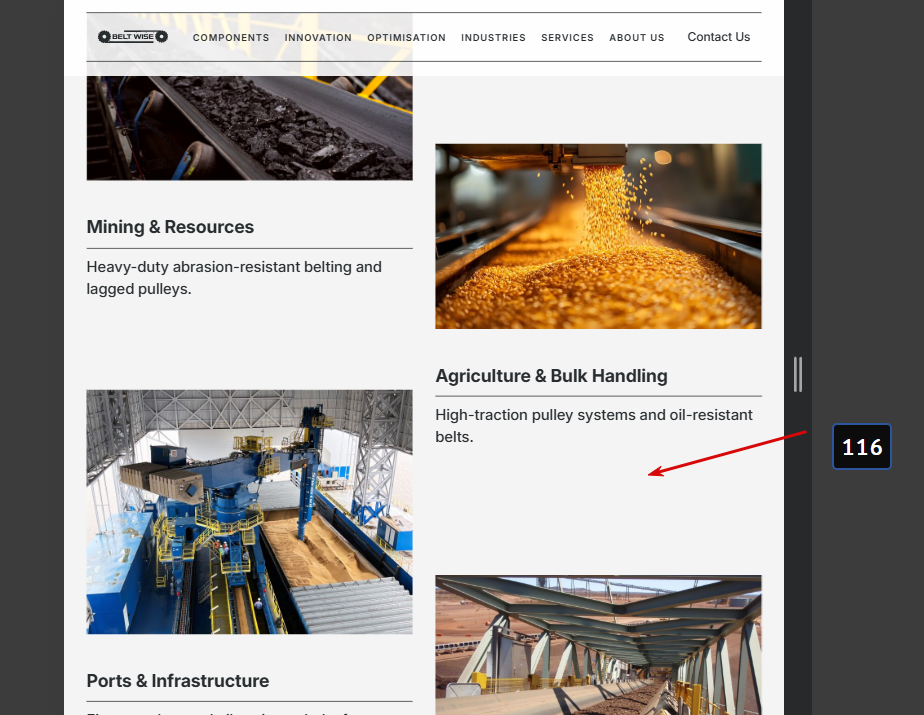Open the Innovation menu
The image size is (924, 715).
pyautogui.click(x=318, y=38)
